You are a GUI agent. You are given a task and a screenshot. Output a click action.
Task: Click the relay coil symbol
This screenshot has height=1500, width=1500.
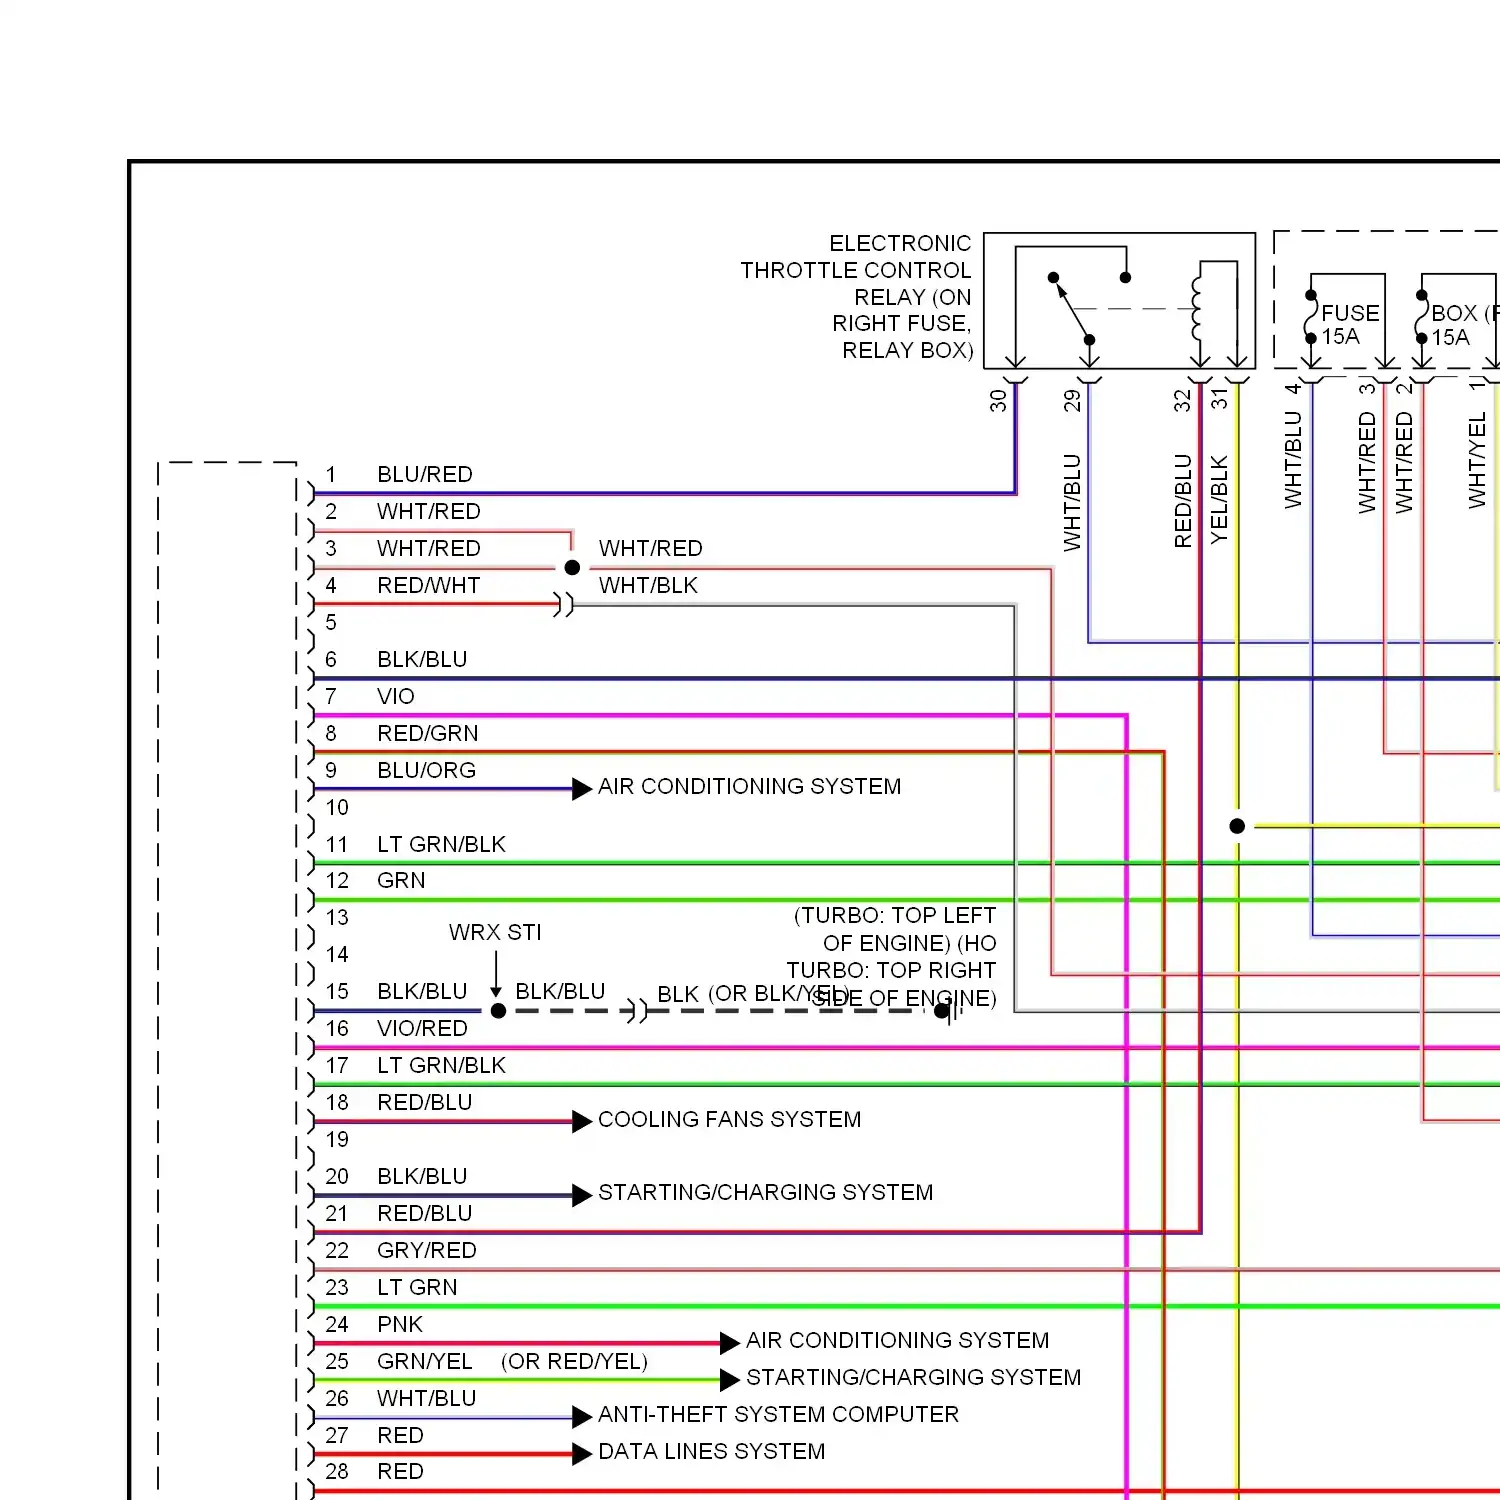coord(1198,309)
